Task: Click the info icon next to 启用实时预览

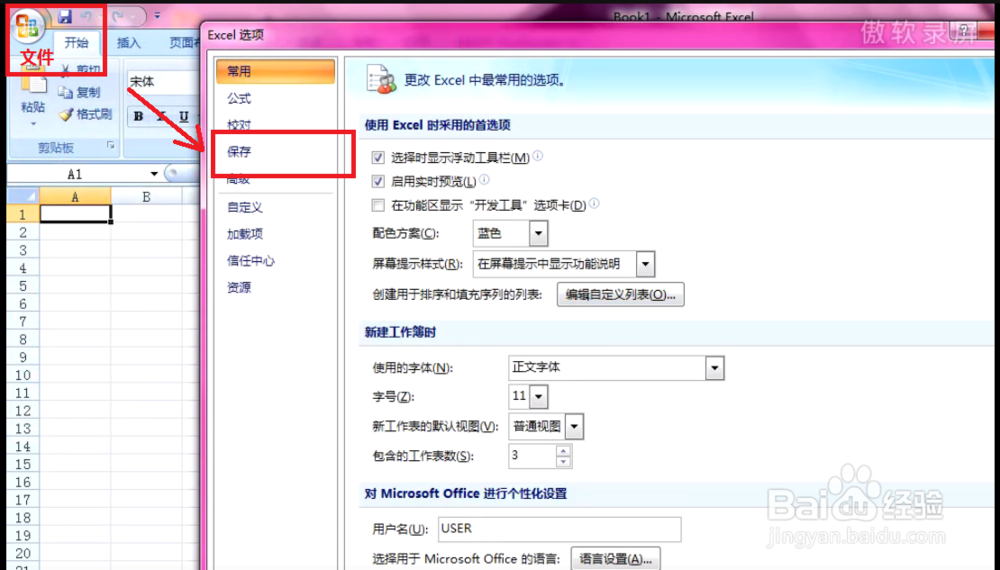Action: click(485, 180)
